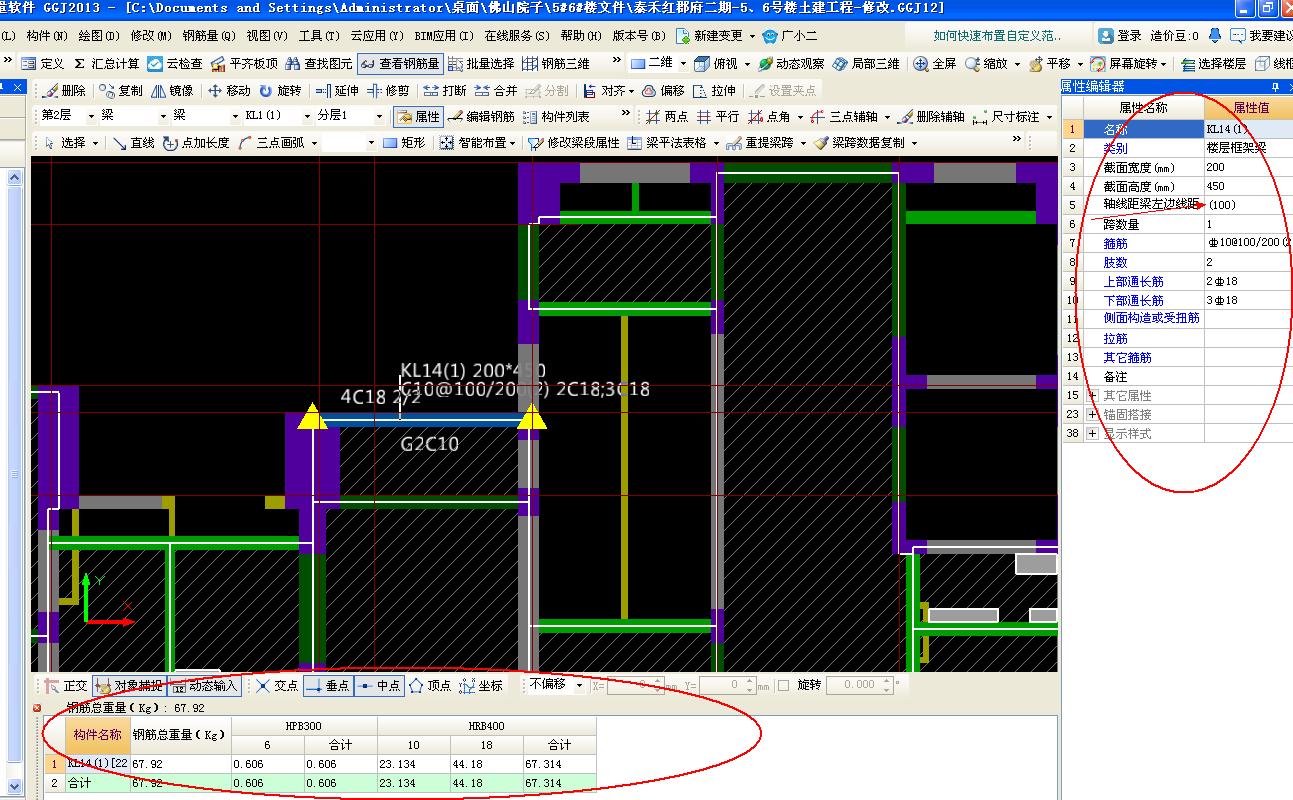Screen dimensions: 1293x800
Task: Enable the 旋转 rotation checkbox
Action: (784, 685)
